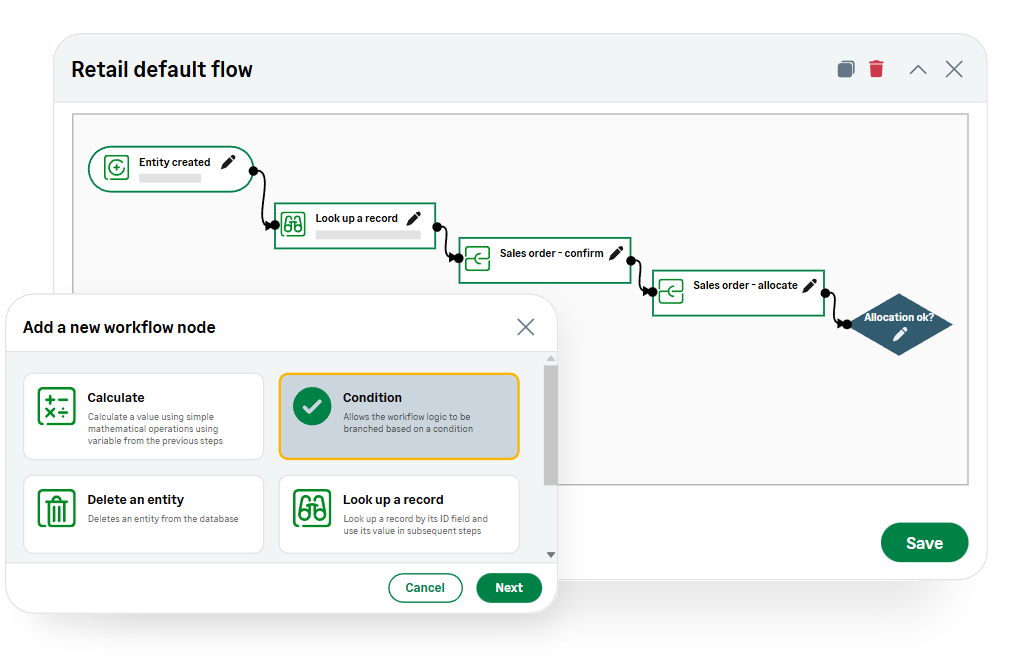
Task: Edit Look up a record node pencil
Action: click(414, 218)
